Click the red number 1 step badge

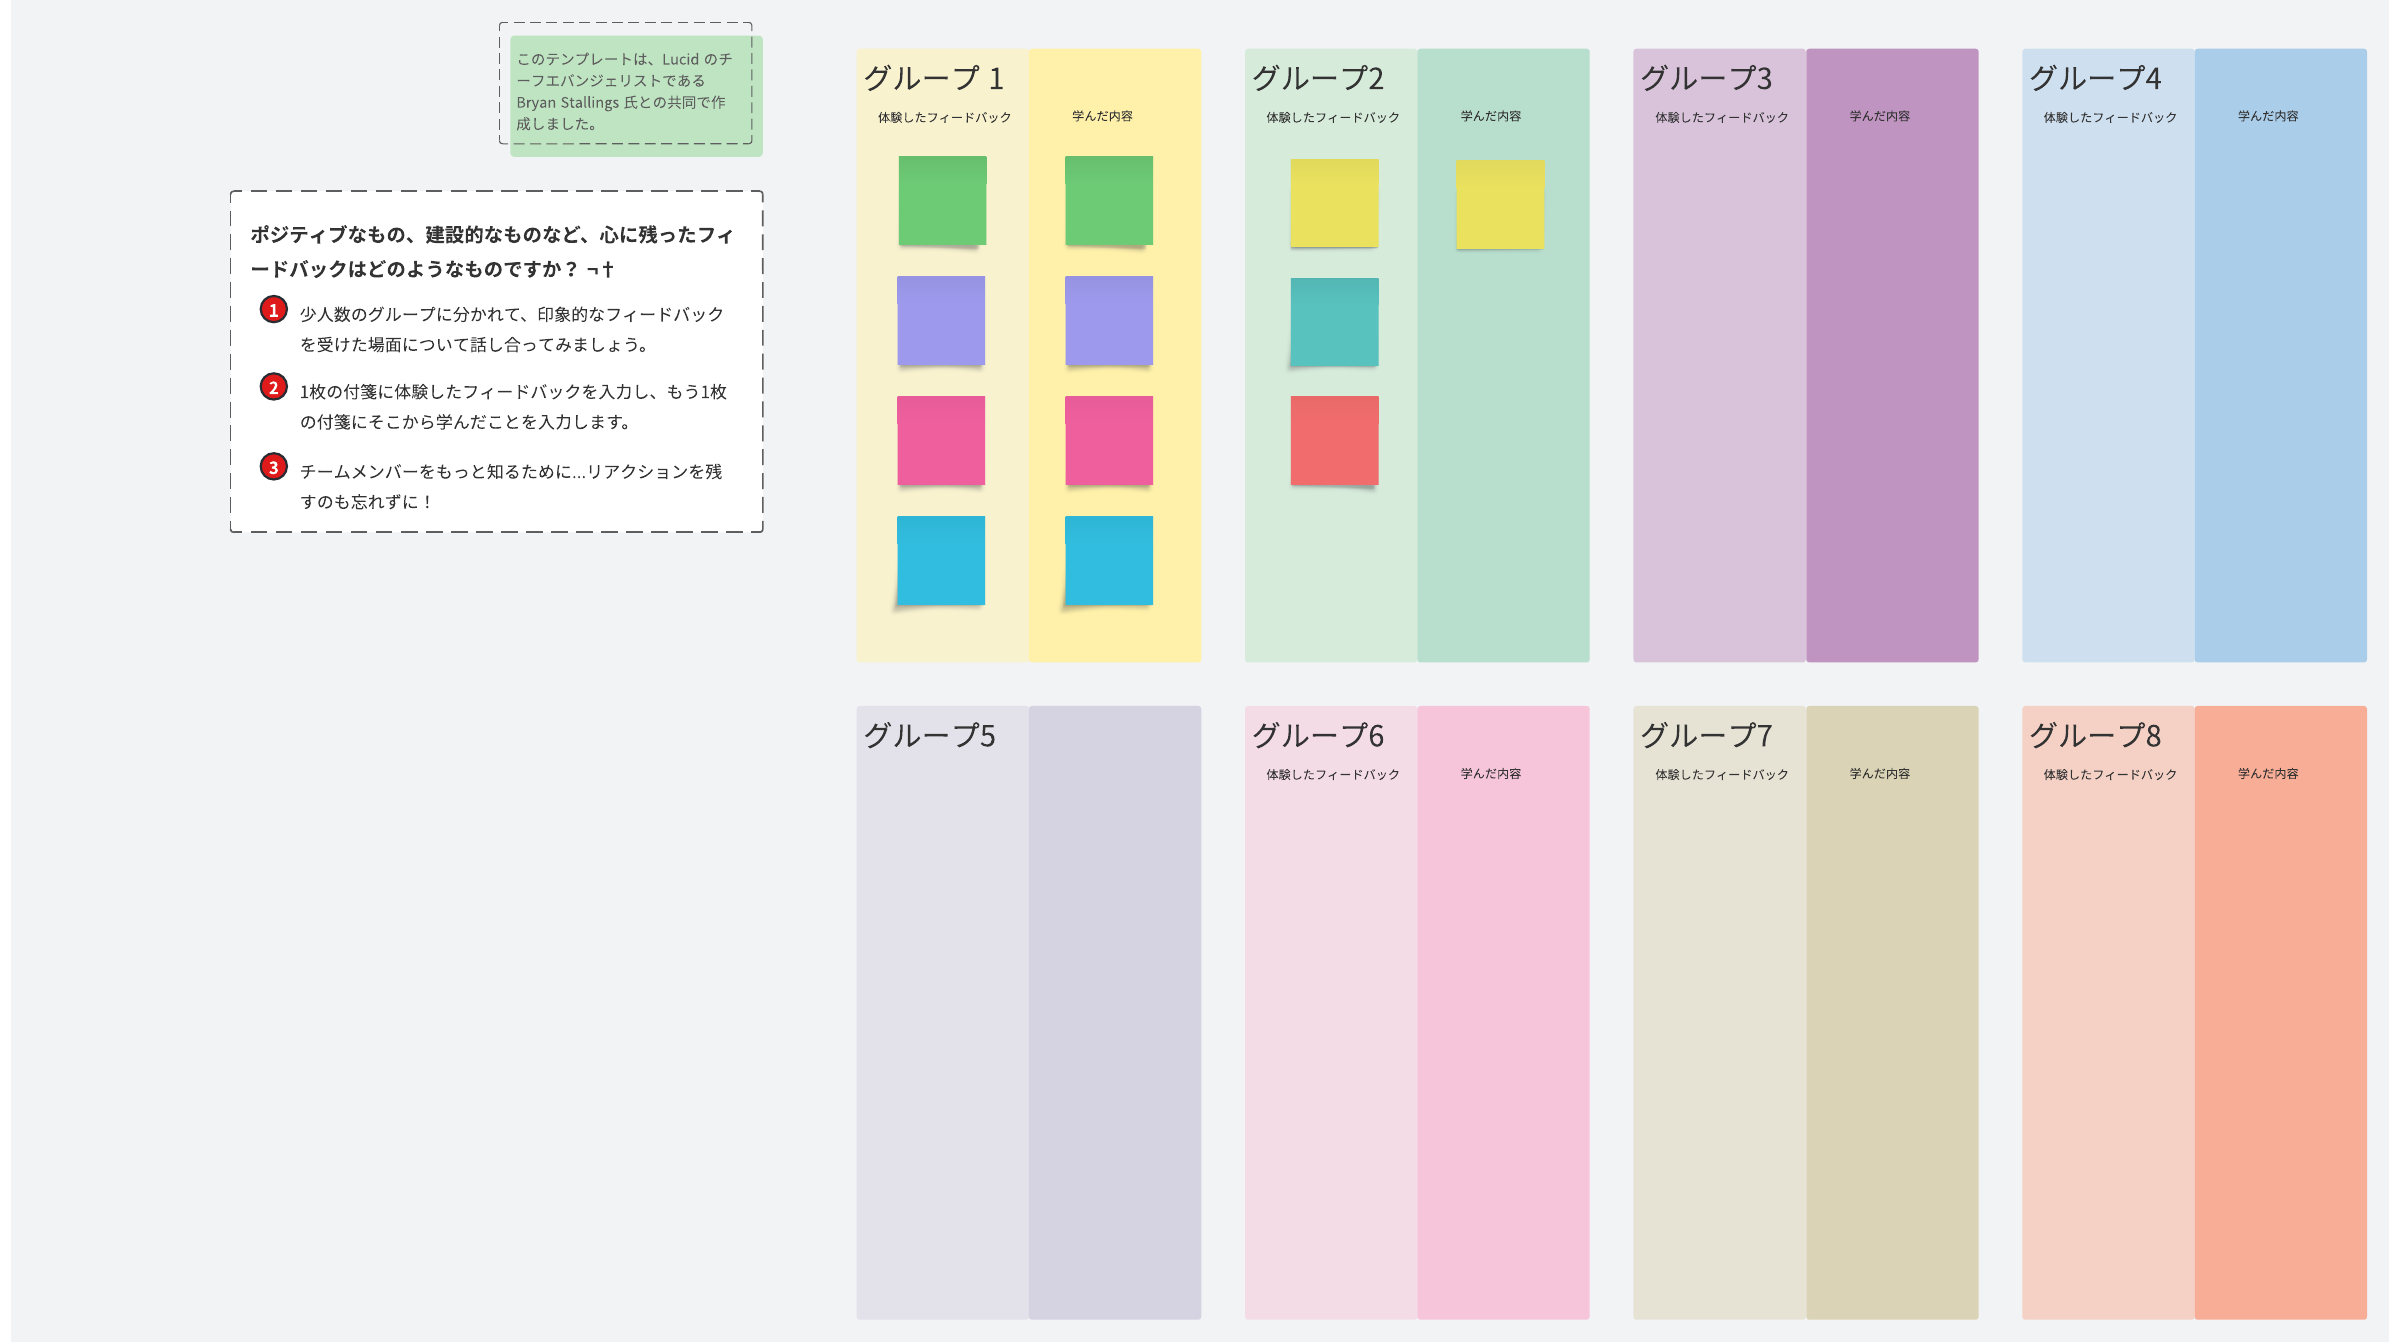click(273, 310)
